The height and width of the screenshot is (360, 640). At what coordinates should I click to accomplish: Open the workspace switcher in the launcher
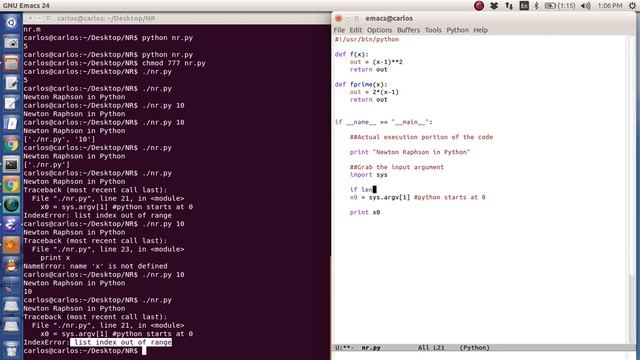[x=11, y=286]
